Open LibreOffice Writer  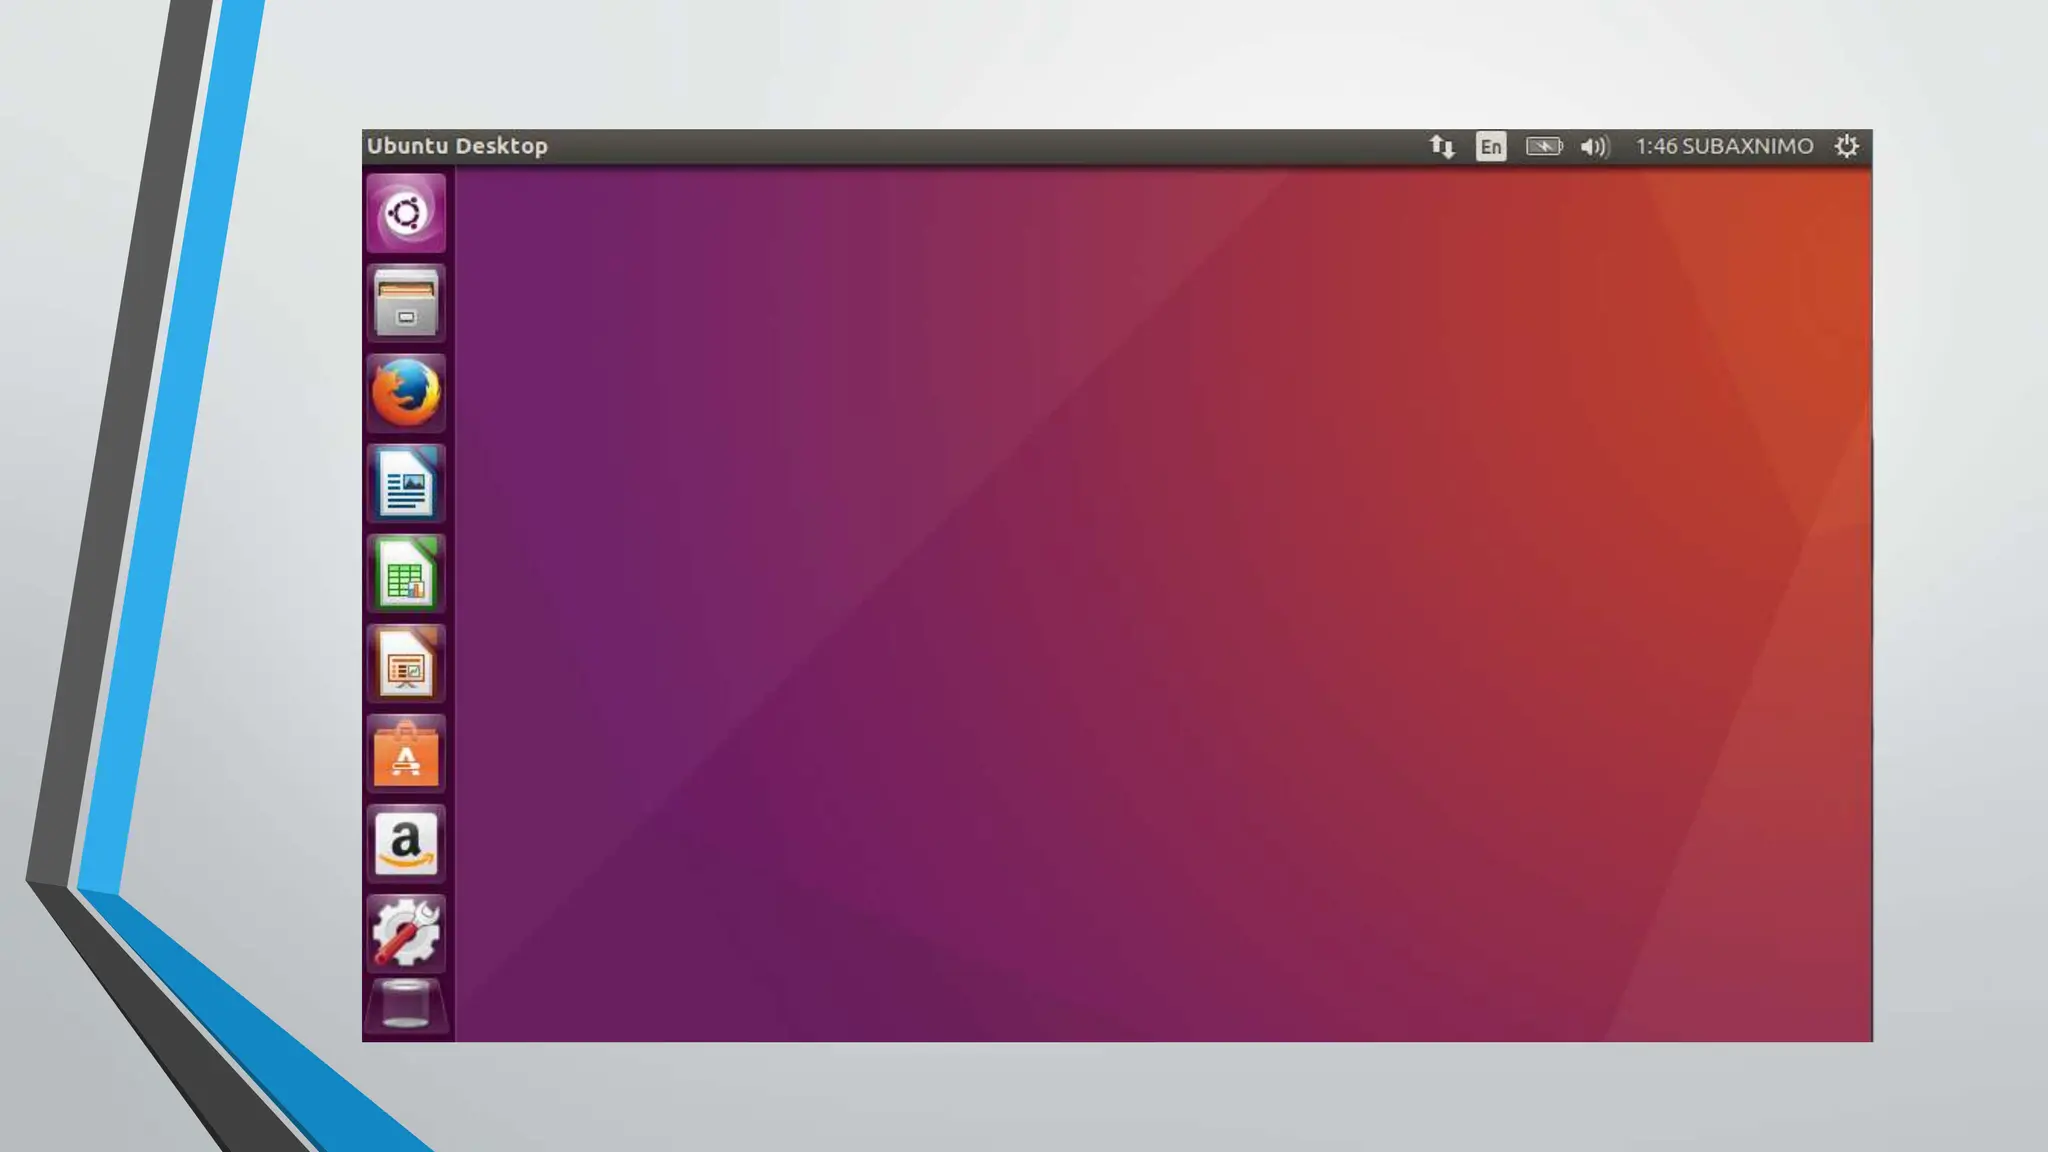pyautogui.click(x=405, y=484)
